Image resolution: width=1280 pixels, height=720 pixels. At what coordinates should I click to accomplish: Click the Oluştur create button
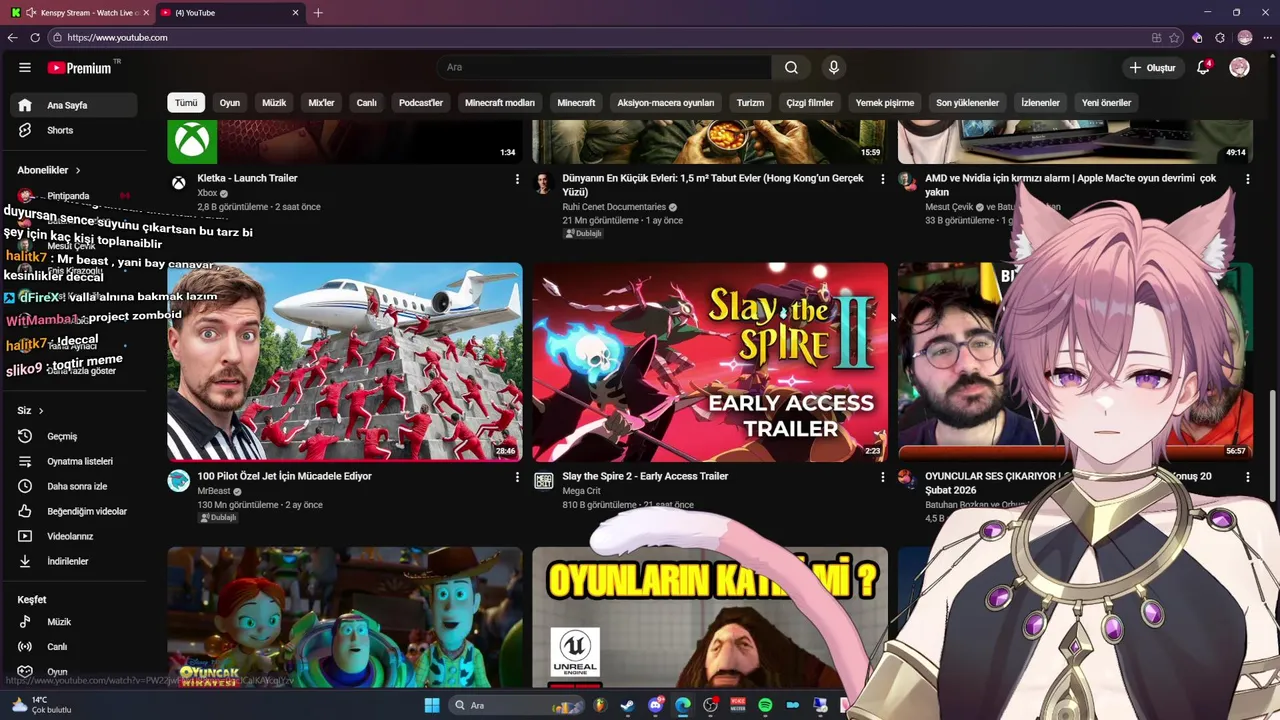(1152, 67)
